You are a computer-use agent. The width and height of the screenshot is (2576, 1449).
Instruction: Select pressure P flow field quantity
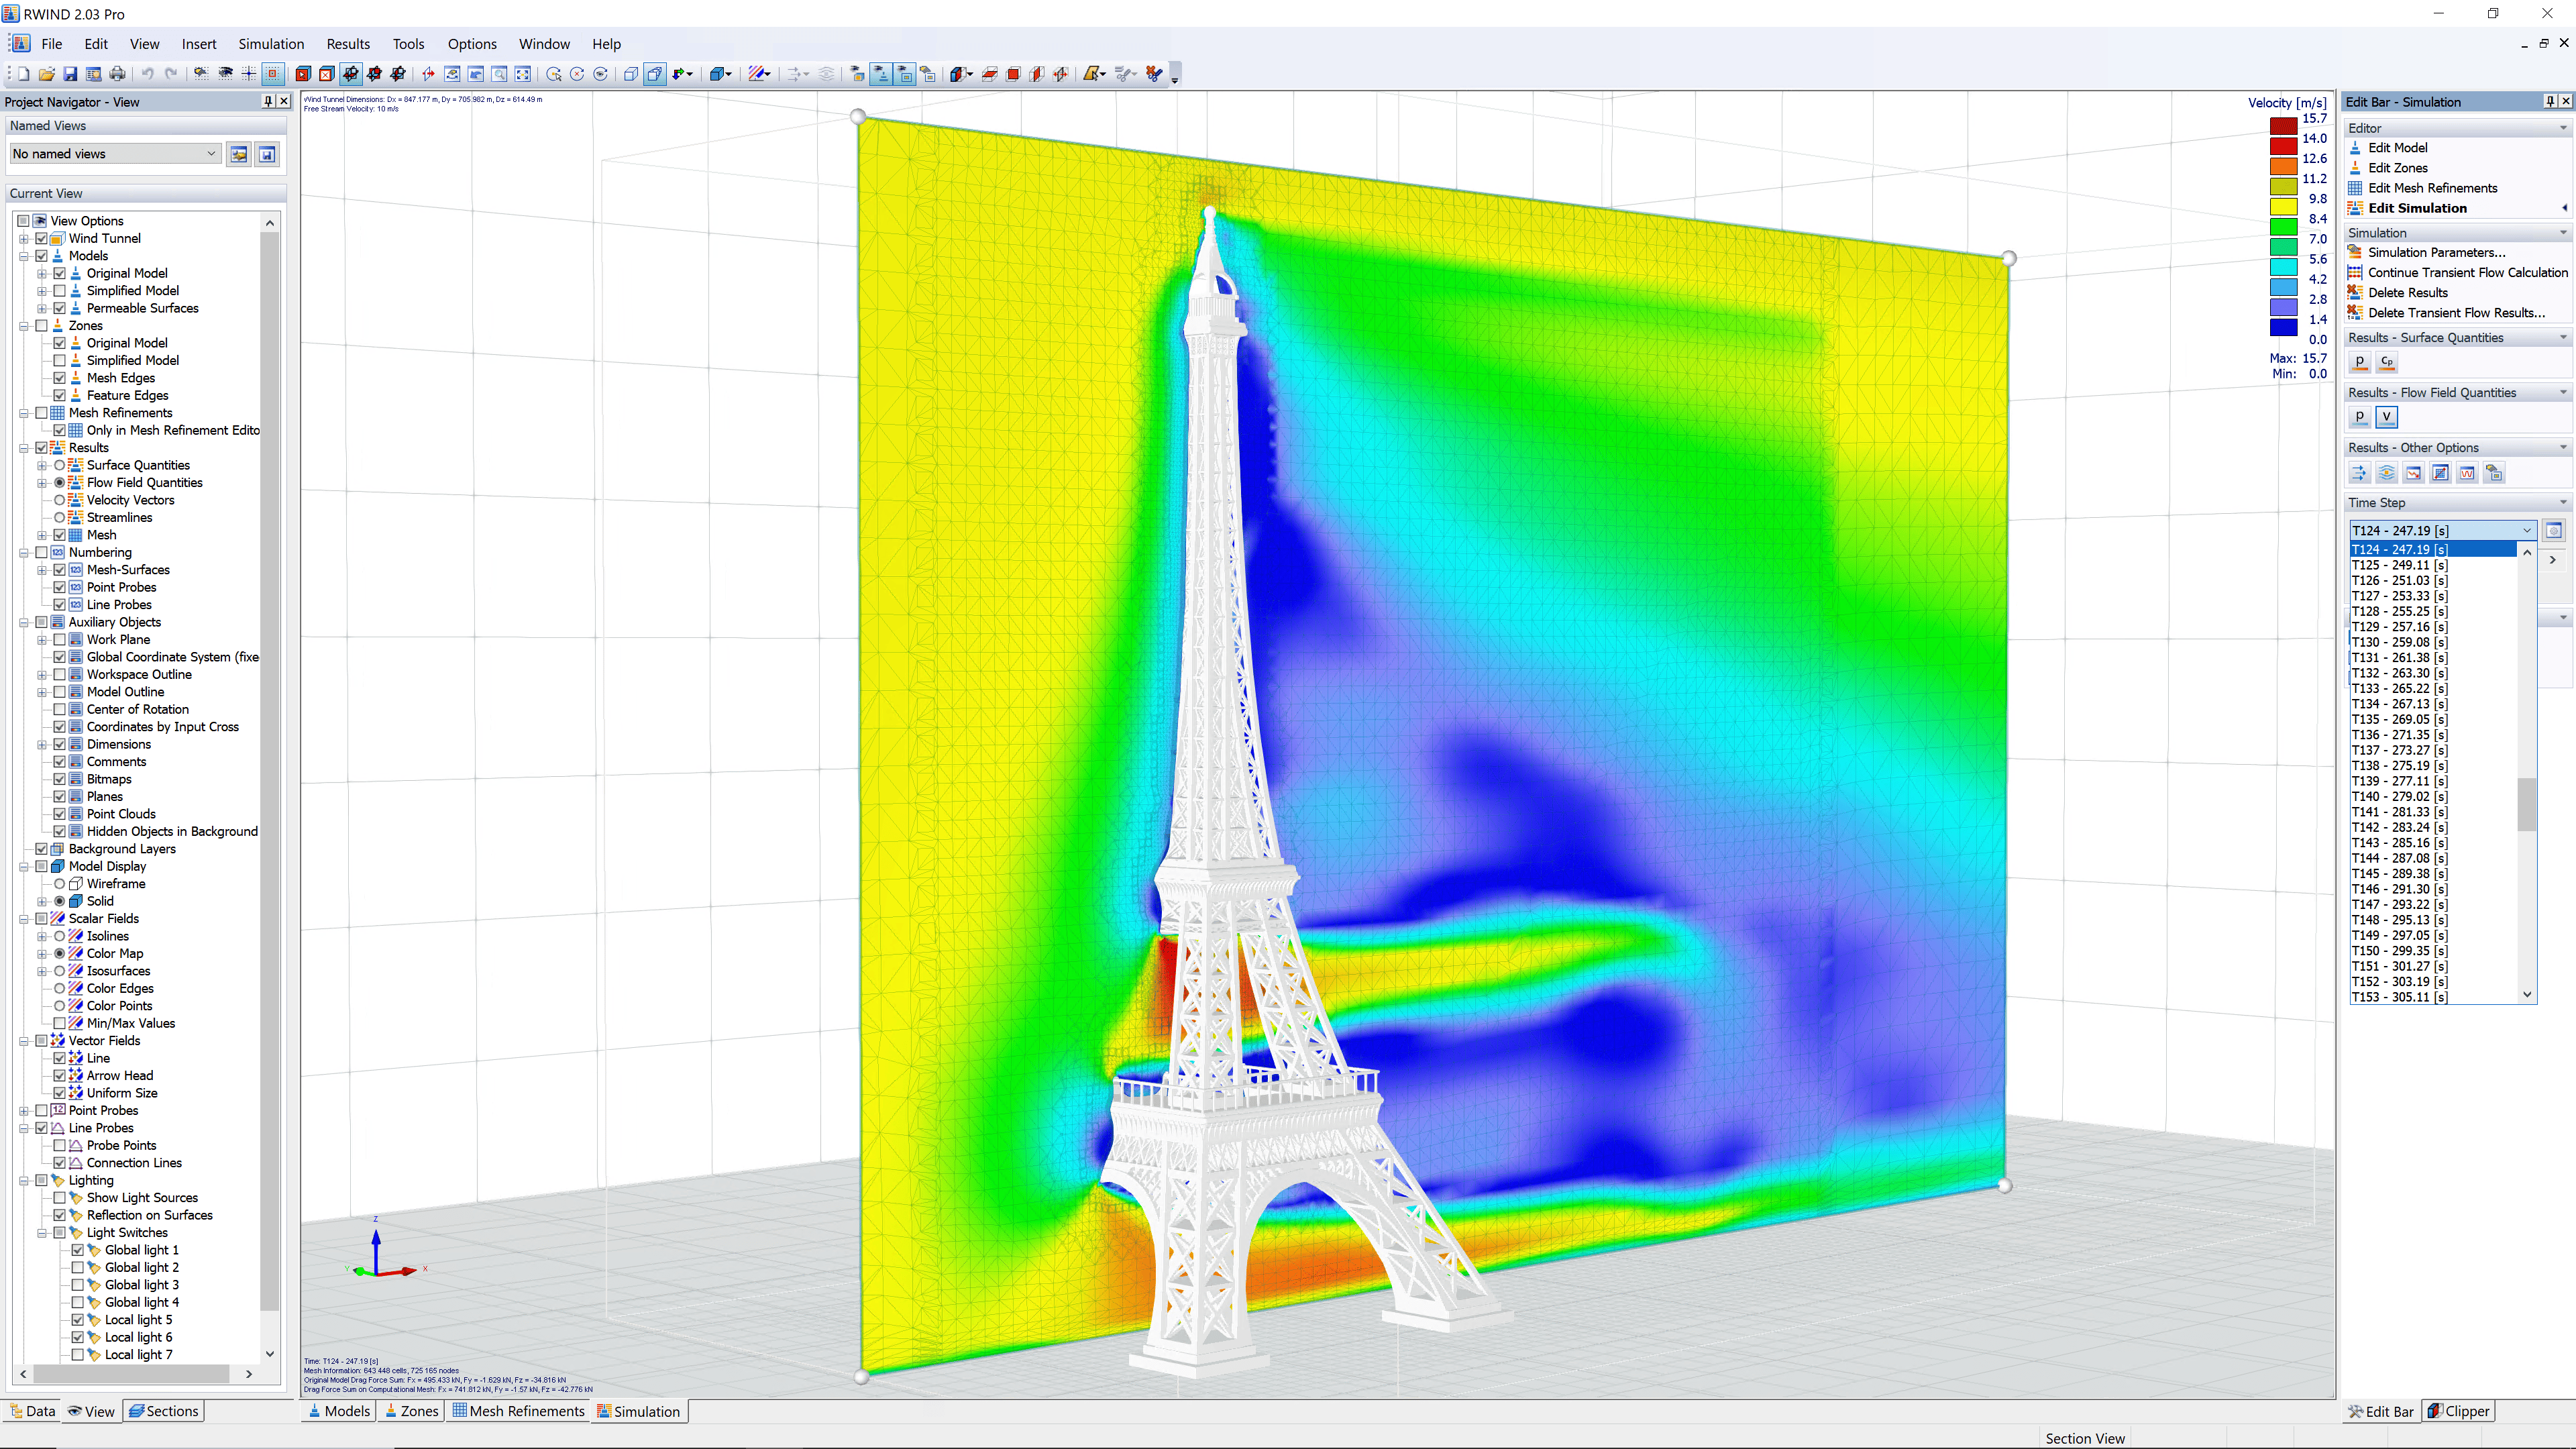tap(2360, 417)
